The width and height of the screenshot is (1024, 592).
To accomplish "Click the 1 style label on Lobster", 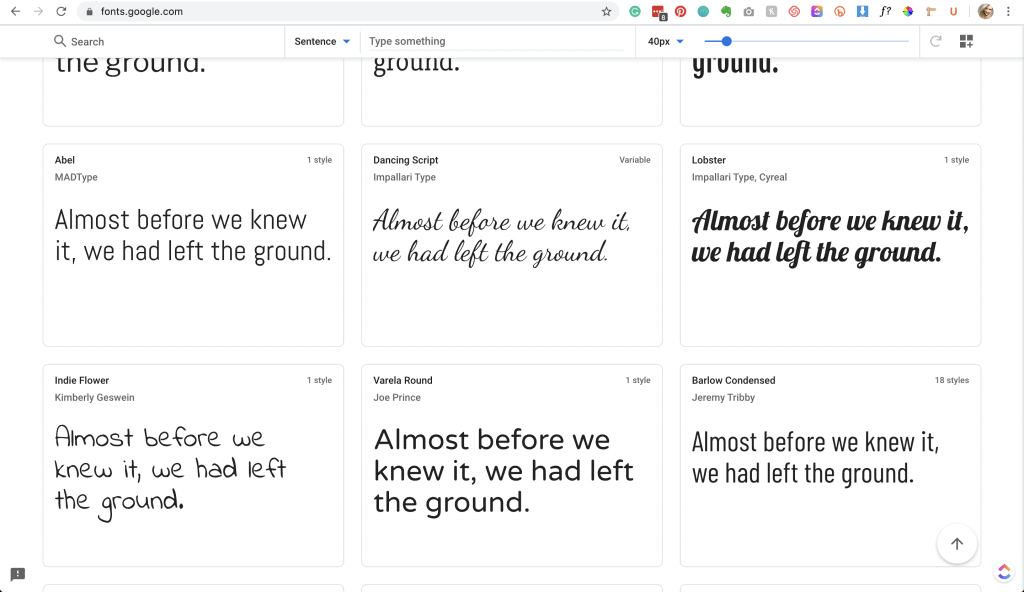I will click(x=956, y=159).
